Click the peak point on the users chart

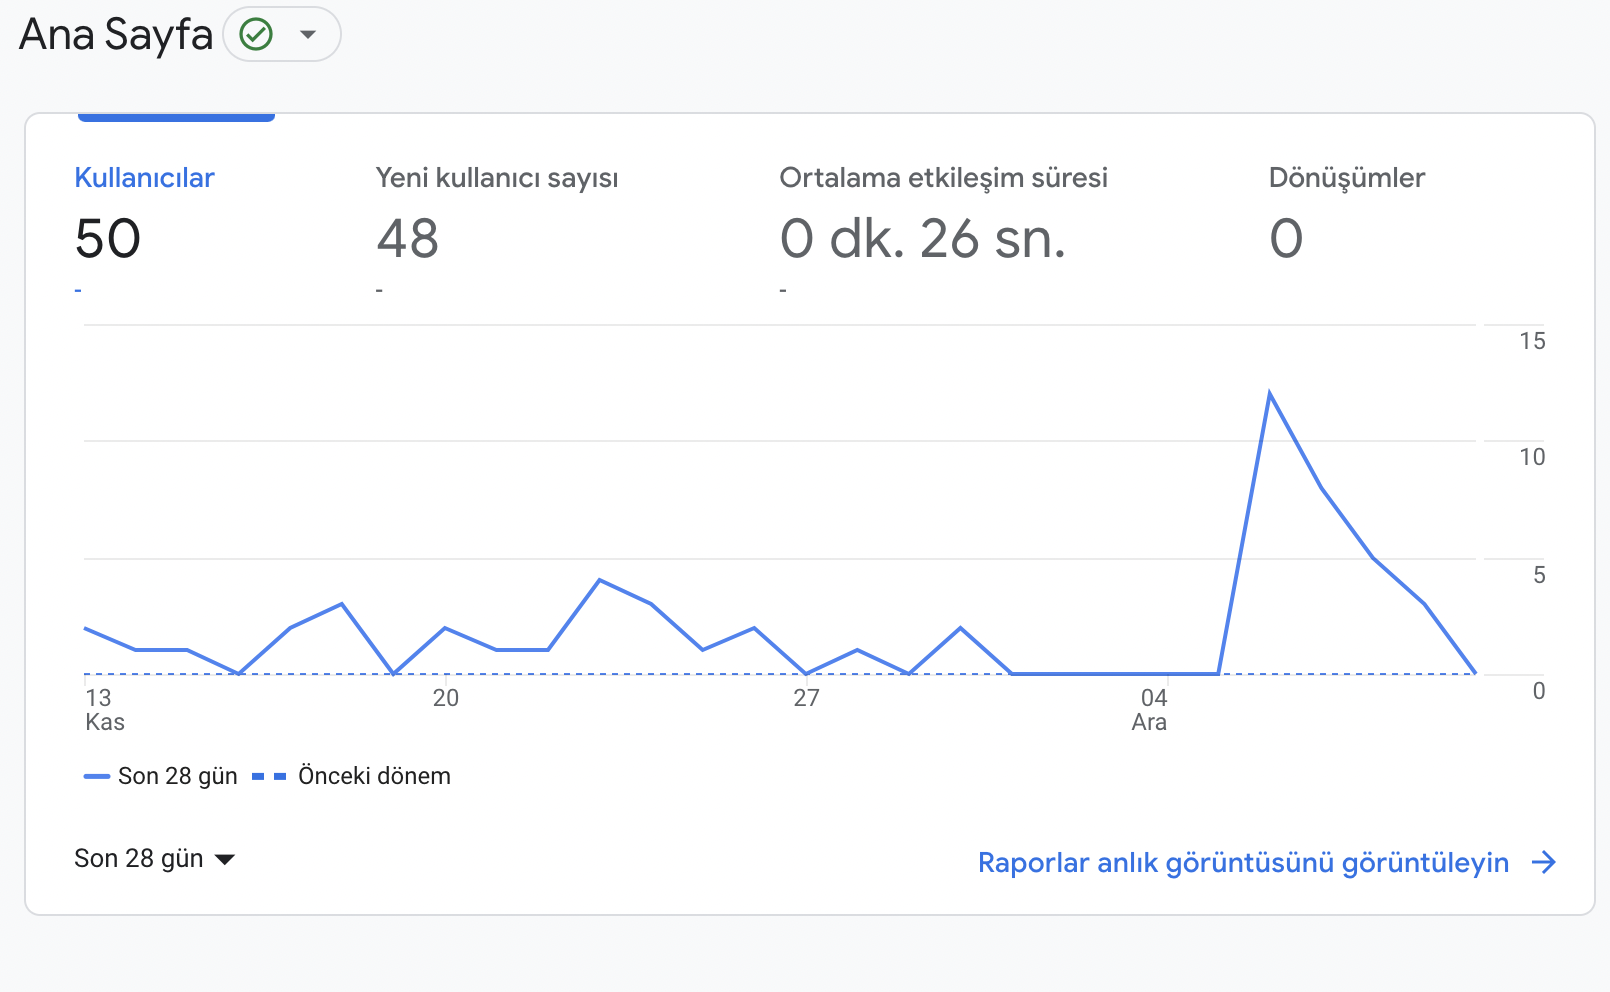pyautogui.click(x=1269, y=393)
